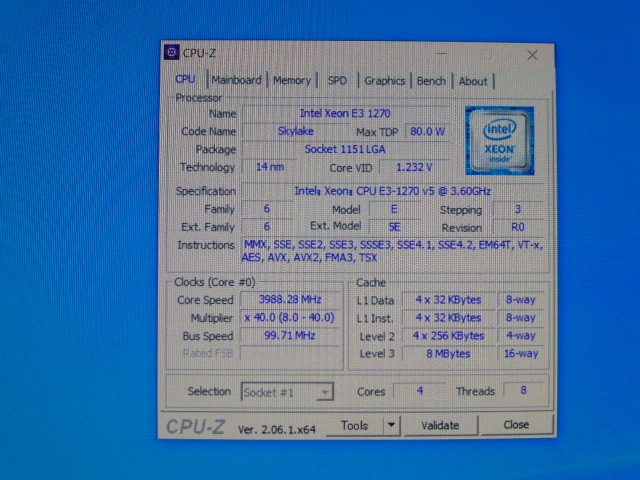The image size is (640, 480).
Task: Click the Name field Intel Xeon E3 1270
Action: coord(345,113)
